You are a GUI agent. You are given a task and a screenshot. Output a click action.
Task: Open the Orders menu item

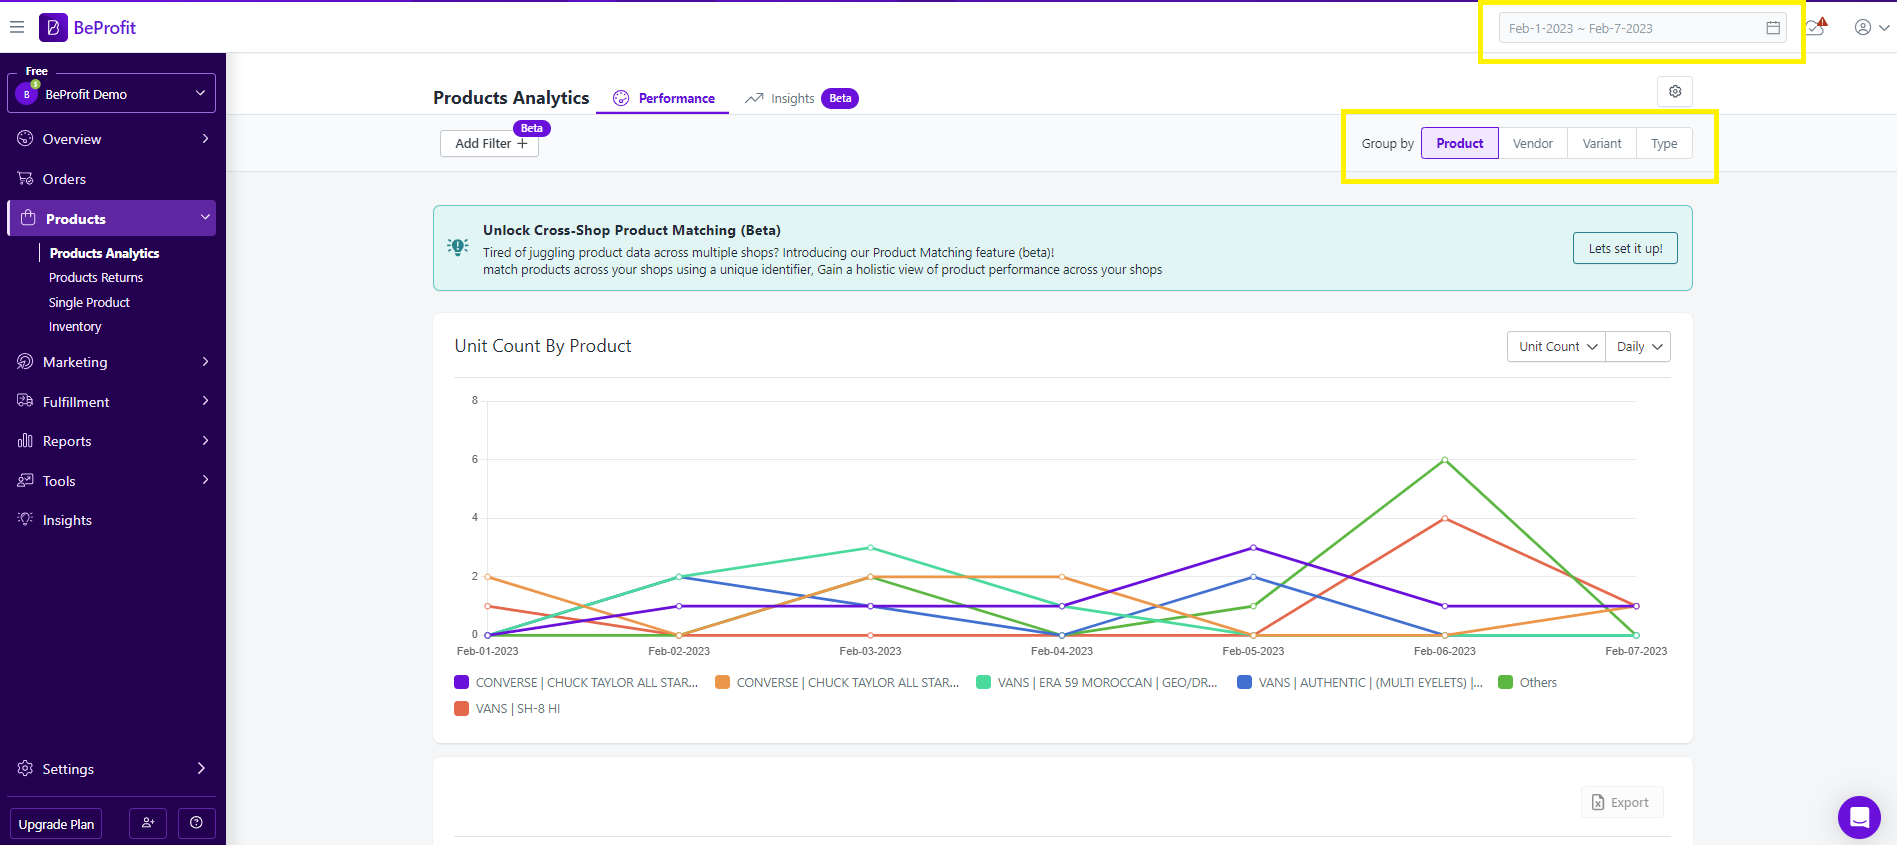click(111, 178)
